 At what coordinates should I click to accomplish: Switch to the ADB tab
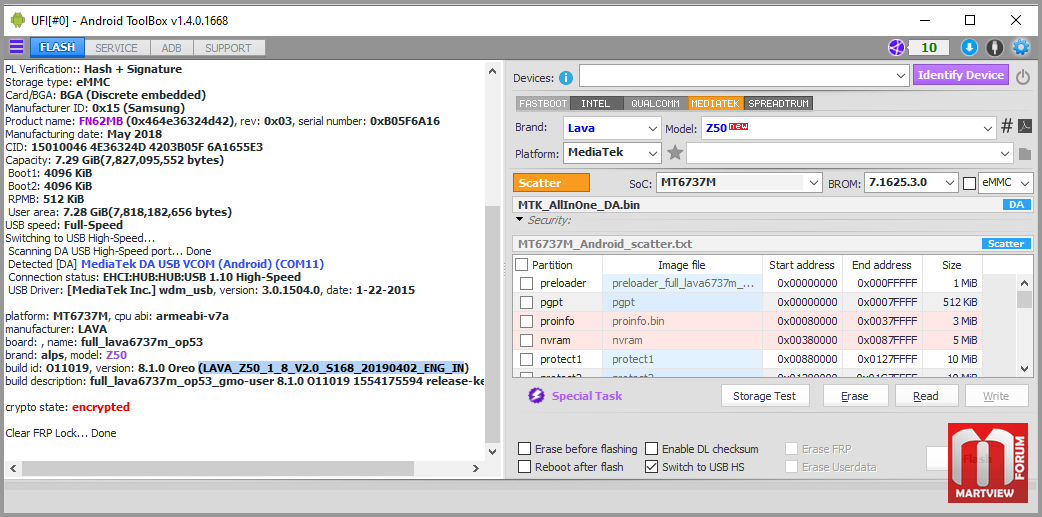pos(171,48)
